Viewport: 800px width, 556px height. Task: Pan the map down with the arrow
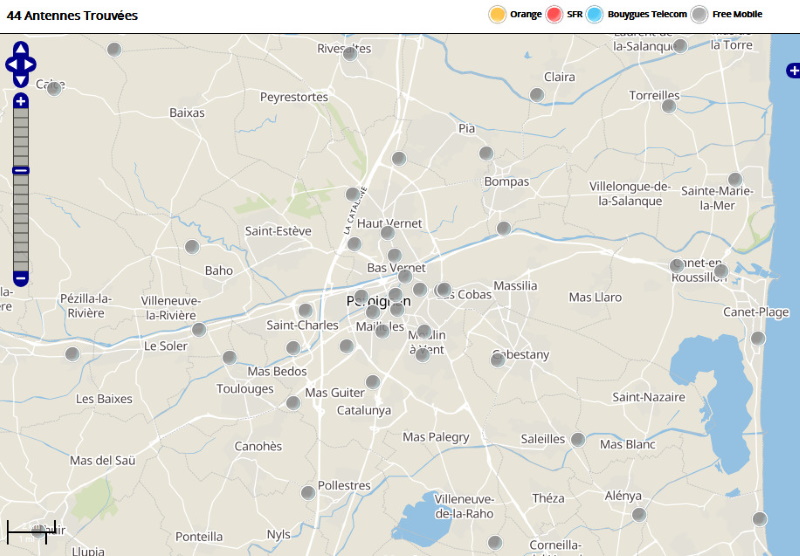tap(20, 81)
